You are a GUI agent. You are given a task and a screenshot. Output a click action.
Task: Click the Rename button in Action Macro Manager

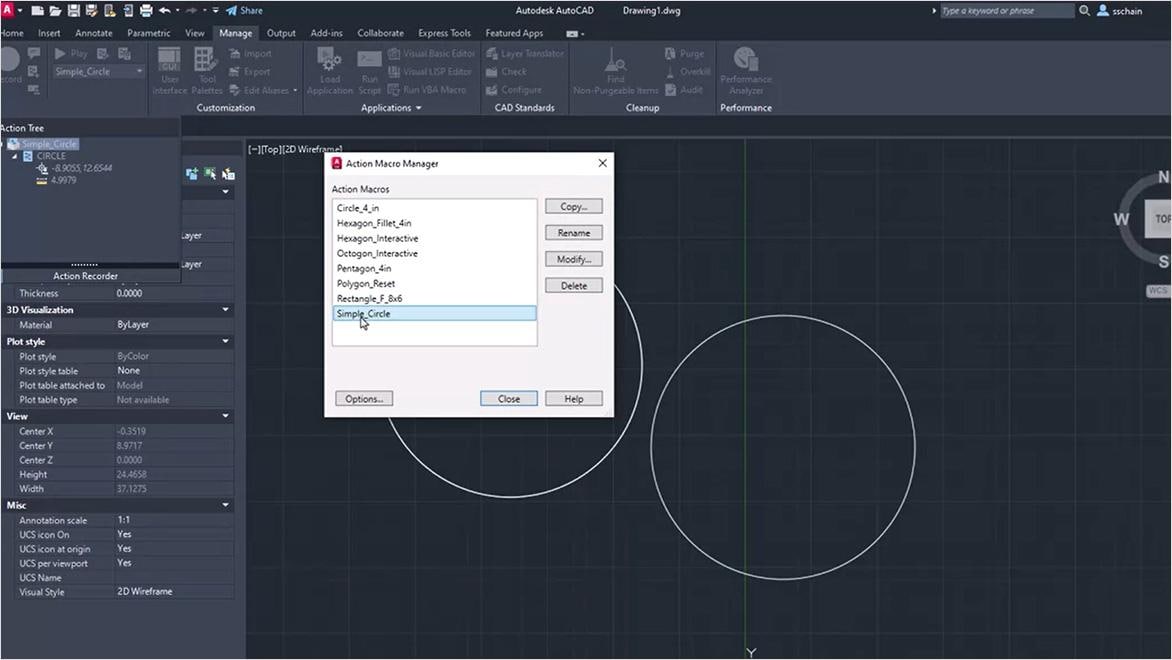(x=573, y=232)
